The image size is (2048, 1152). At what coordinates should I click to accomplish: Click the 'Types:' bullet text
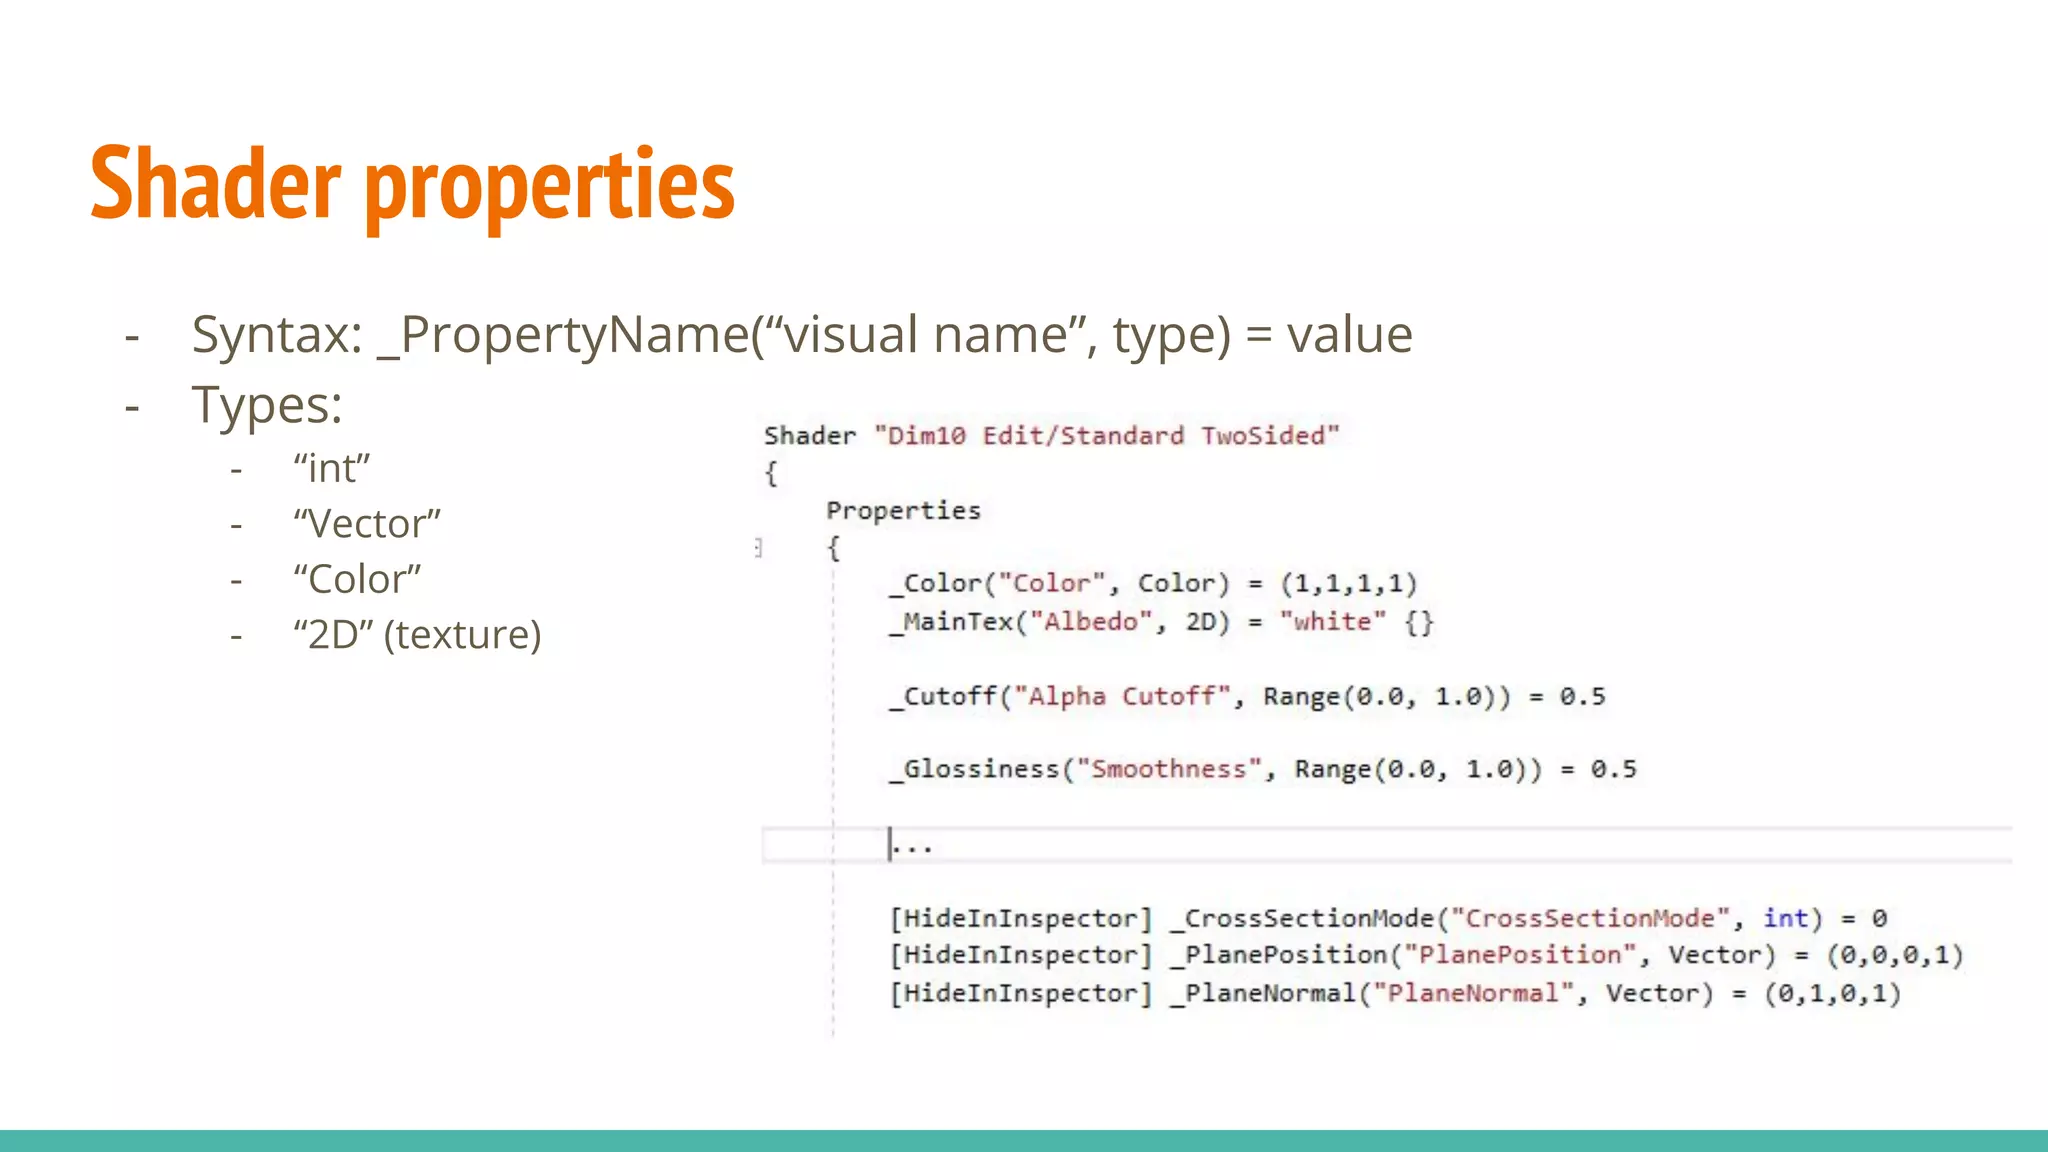click(267, 406)
